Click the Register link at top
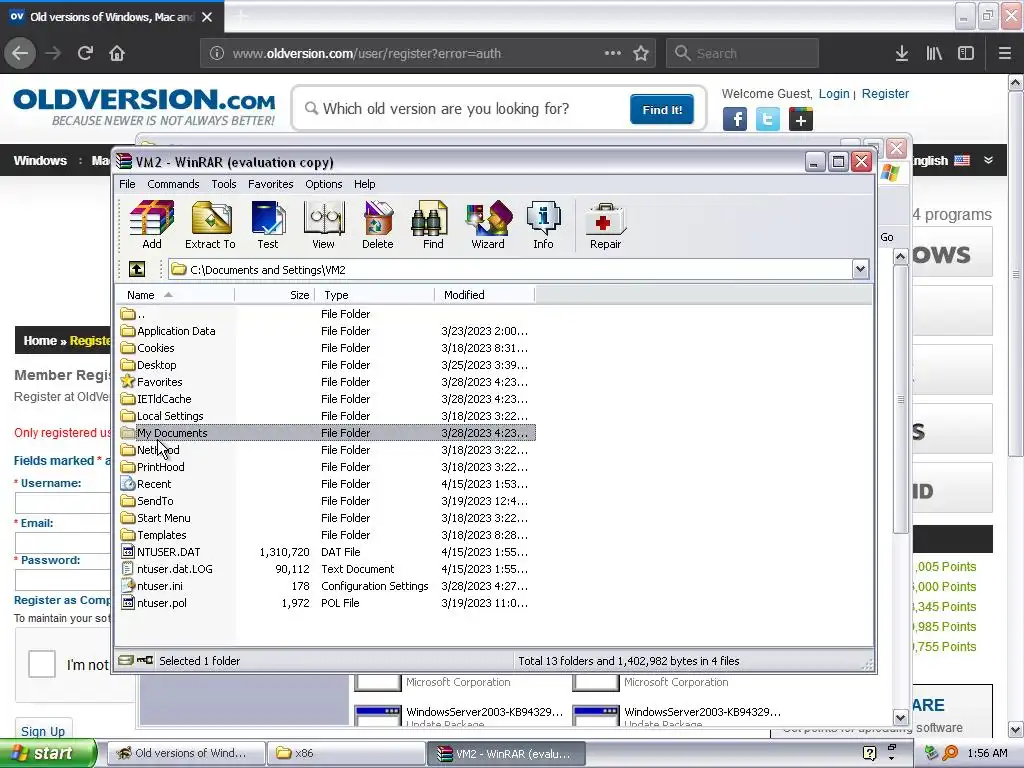This screenshot has width=1024, height=768. (885, 93)
